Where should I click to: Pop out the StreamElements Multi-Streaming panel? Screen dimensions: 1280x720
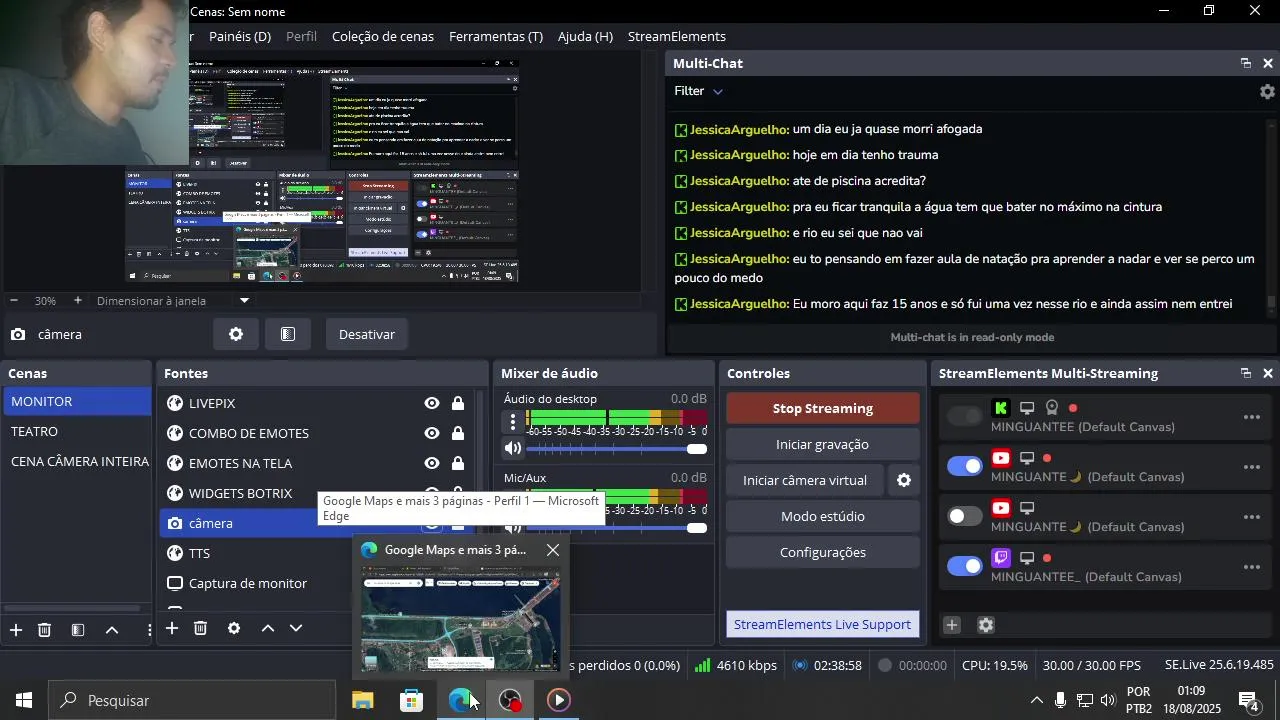tap(1246, 373)
